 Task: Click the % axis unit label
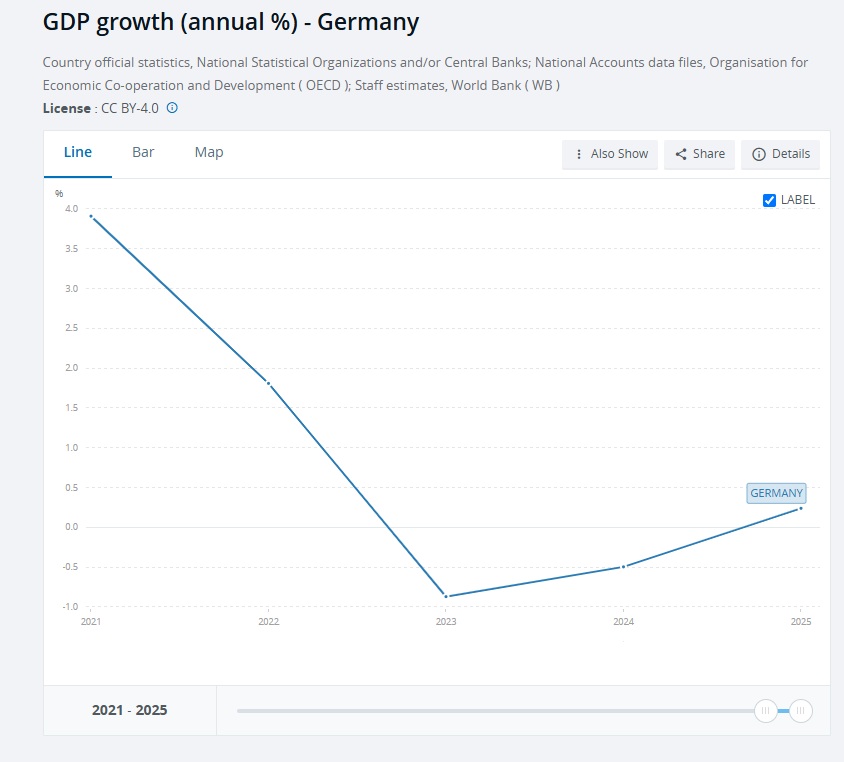[59, 194]
